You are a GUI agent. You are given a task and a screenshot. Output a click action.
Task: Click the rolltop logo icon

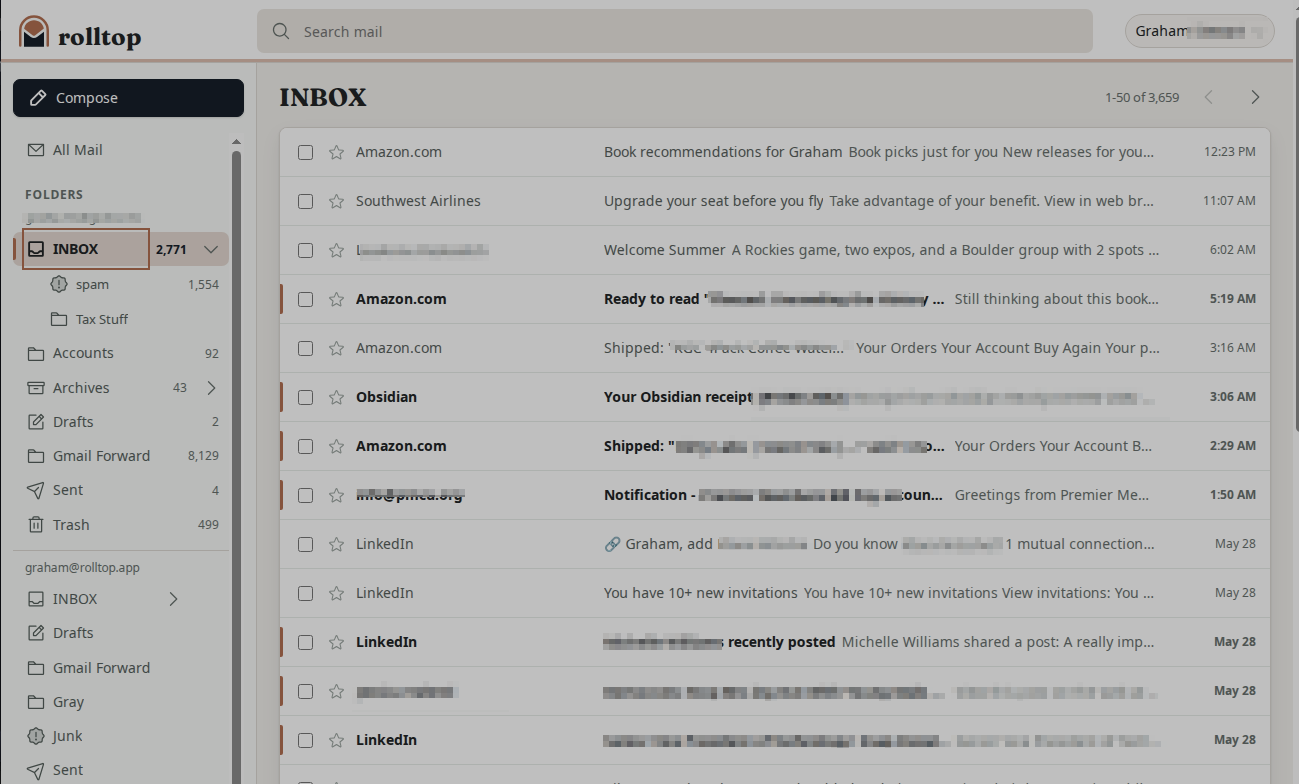(x=34, y=32)
